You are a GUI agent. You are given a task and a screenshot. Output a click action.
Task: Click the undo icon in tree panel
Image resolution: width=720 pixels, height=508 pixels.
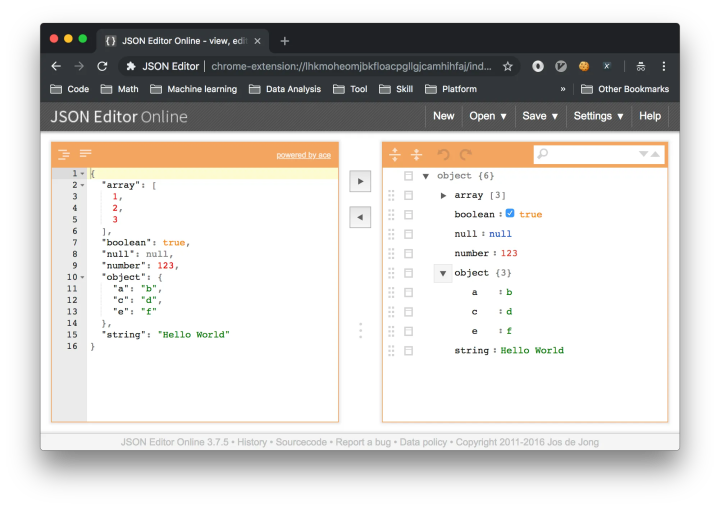coord(444,154)
